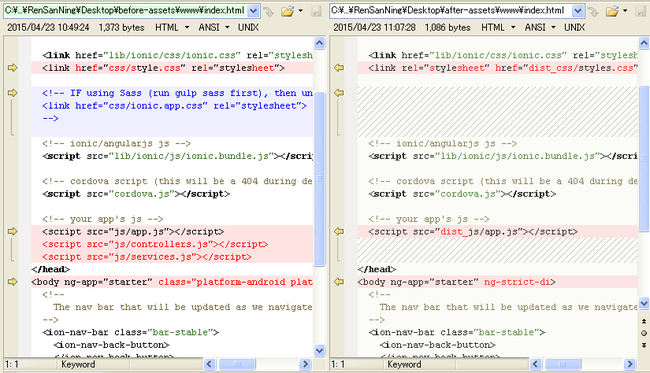Click right pane UNIX line ending label
Viewport: 650px width, 373px height.
point(574,27)
